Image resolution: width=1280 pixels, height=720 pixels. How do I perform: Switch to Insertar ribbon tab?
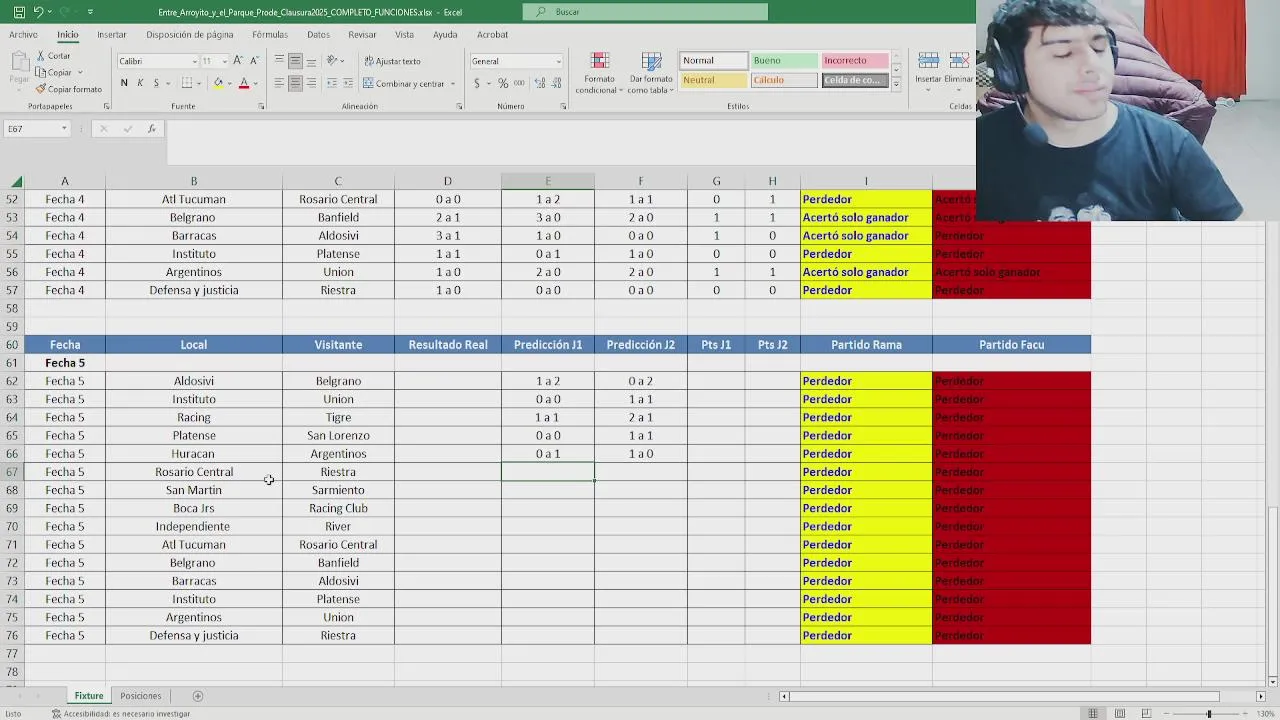point(112,34)
